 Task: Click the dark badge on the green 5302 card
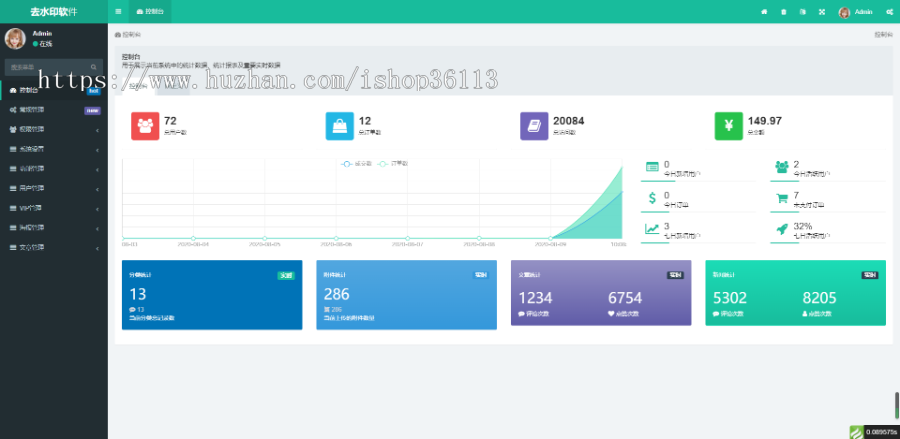pos(870,275)
